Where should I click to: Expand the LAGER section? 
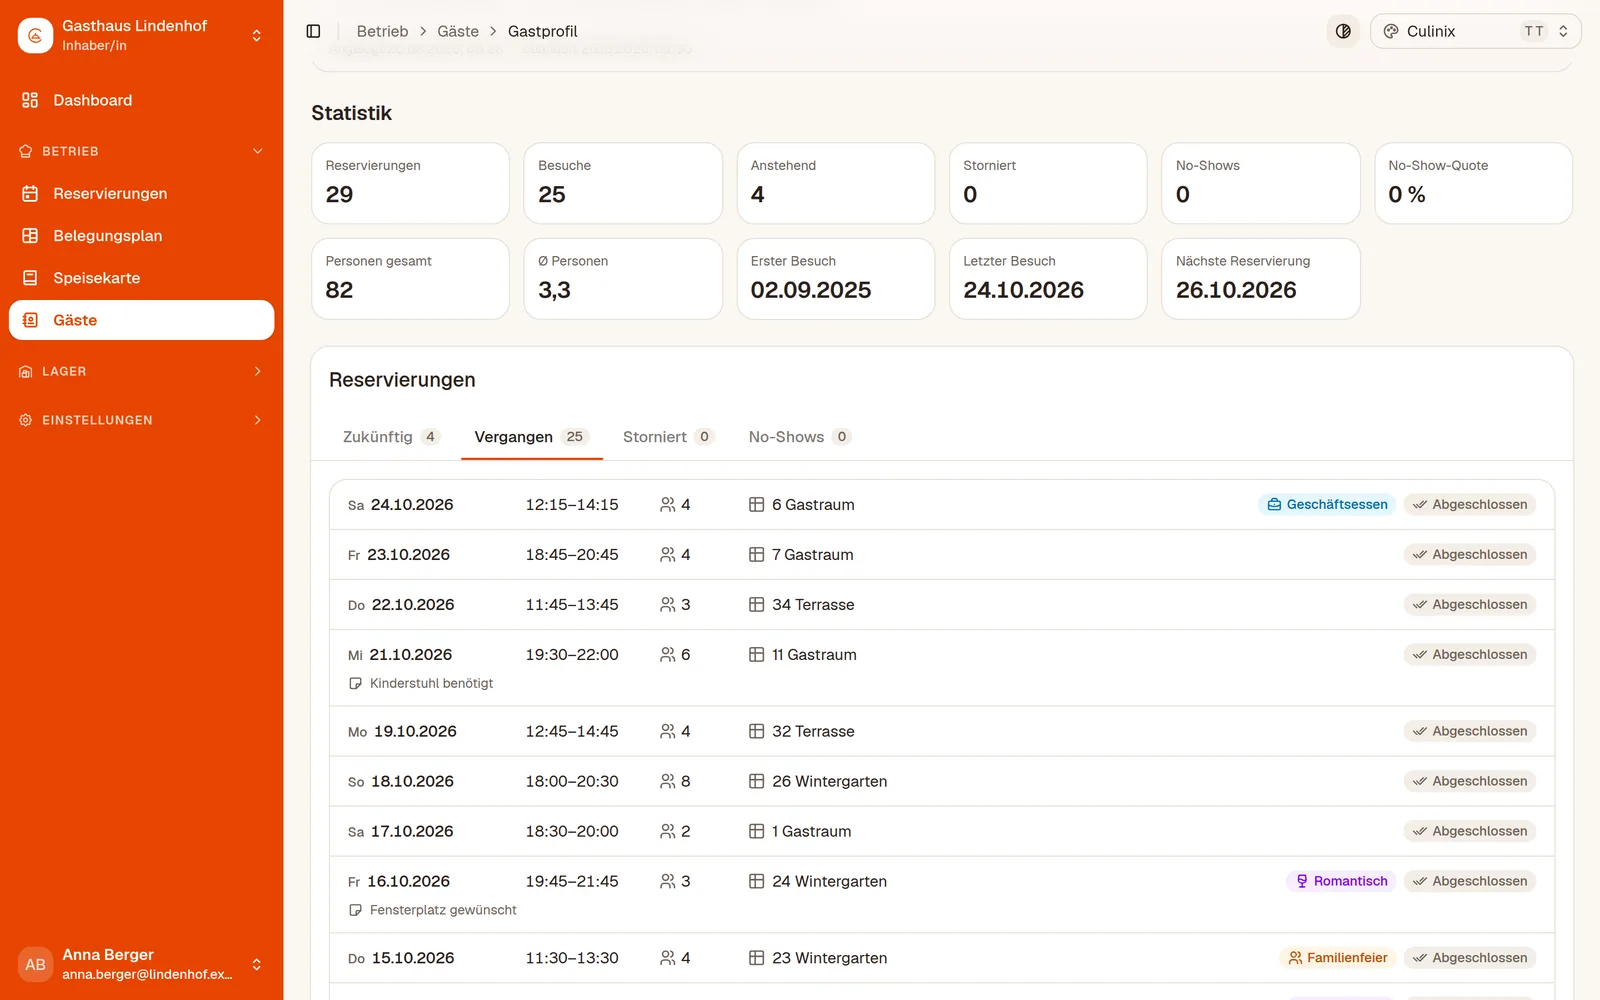pos(141,371)
